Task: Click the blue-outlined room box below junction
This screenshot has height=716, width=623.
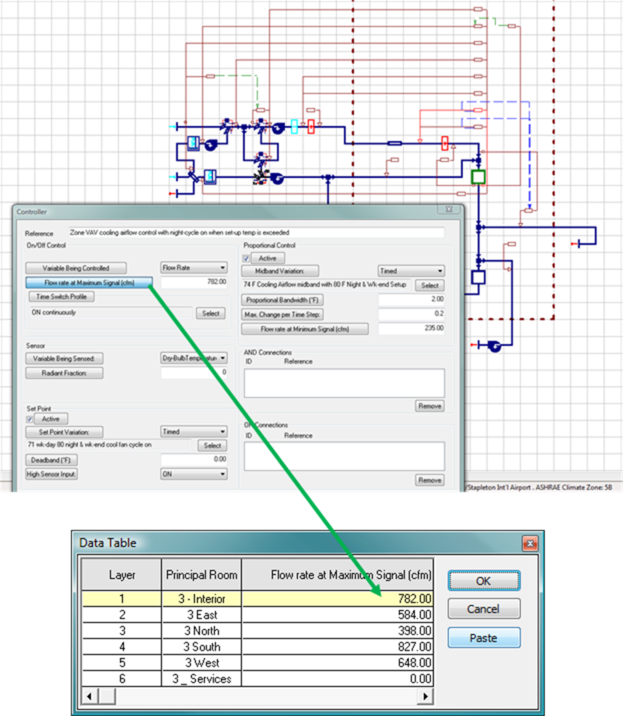Action: 479,277
